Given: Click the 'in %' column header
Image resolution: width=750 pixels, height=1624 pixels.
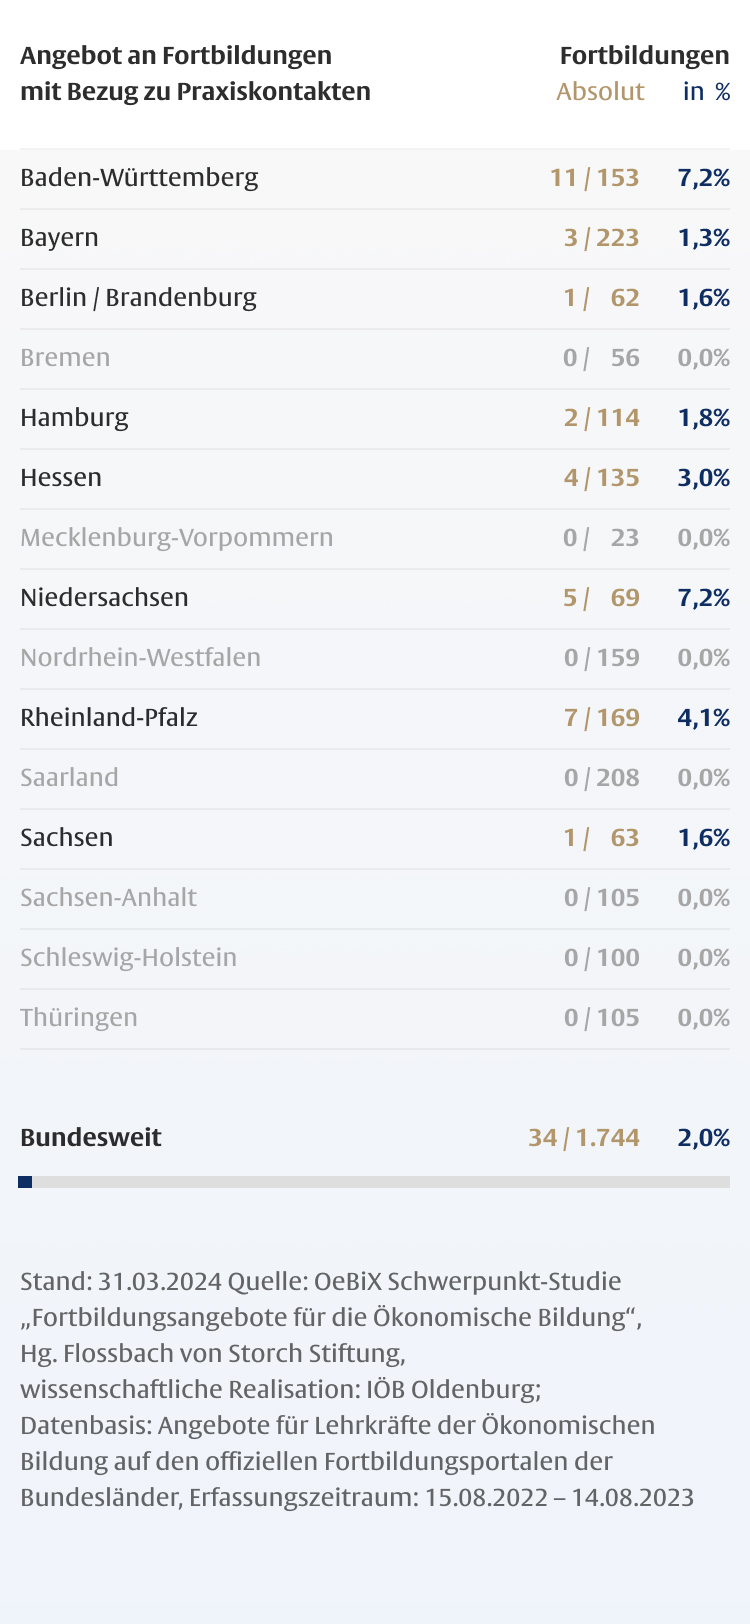Looking at the screenshot, I should [x=706, y=92].
